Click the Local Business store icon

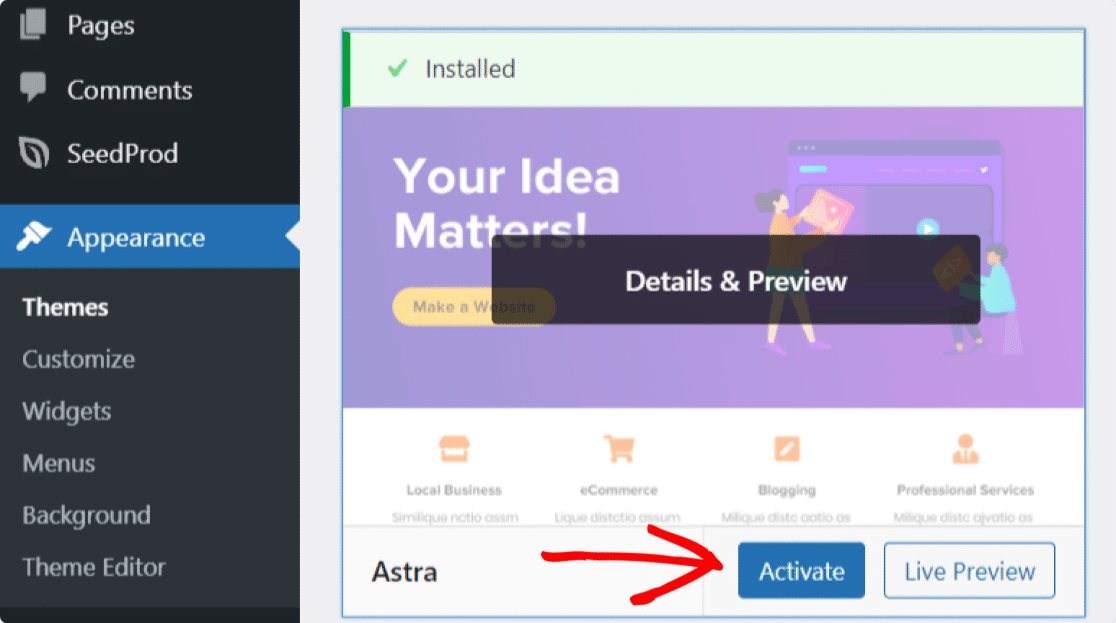point(454,449)
